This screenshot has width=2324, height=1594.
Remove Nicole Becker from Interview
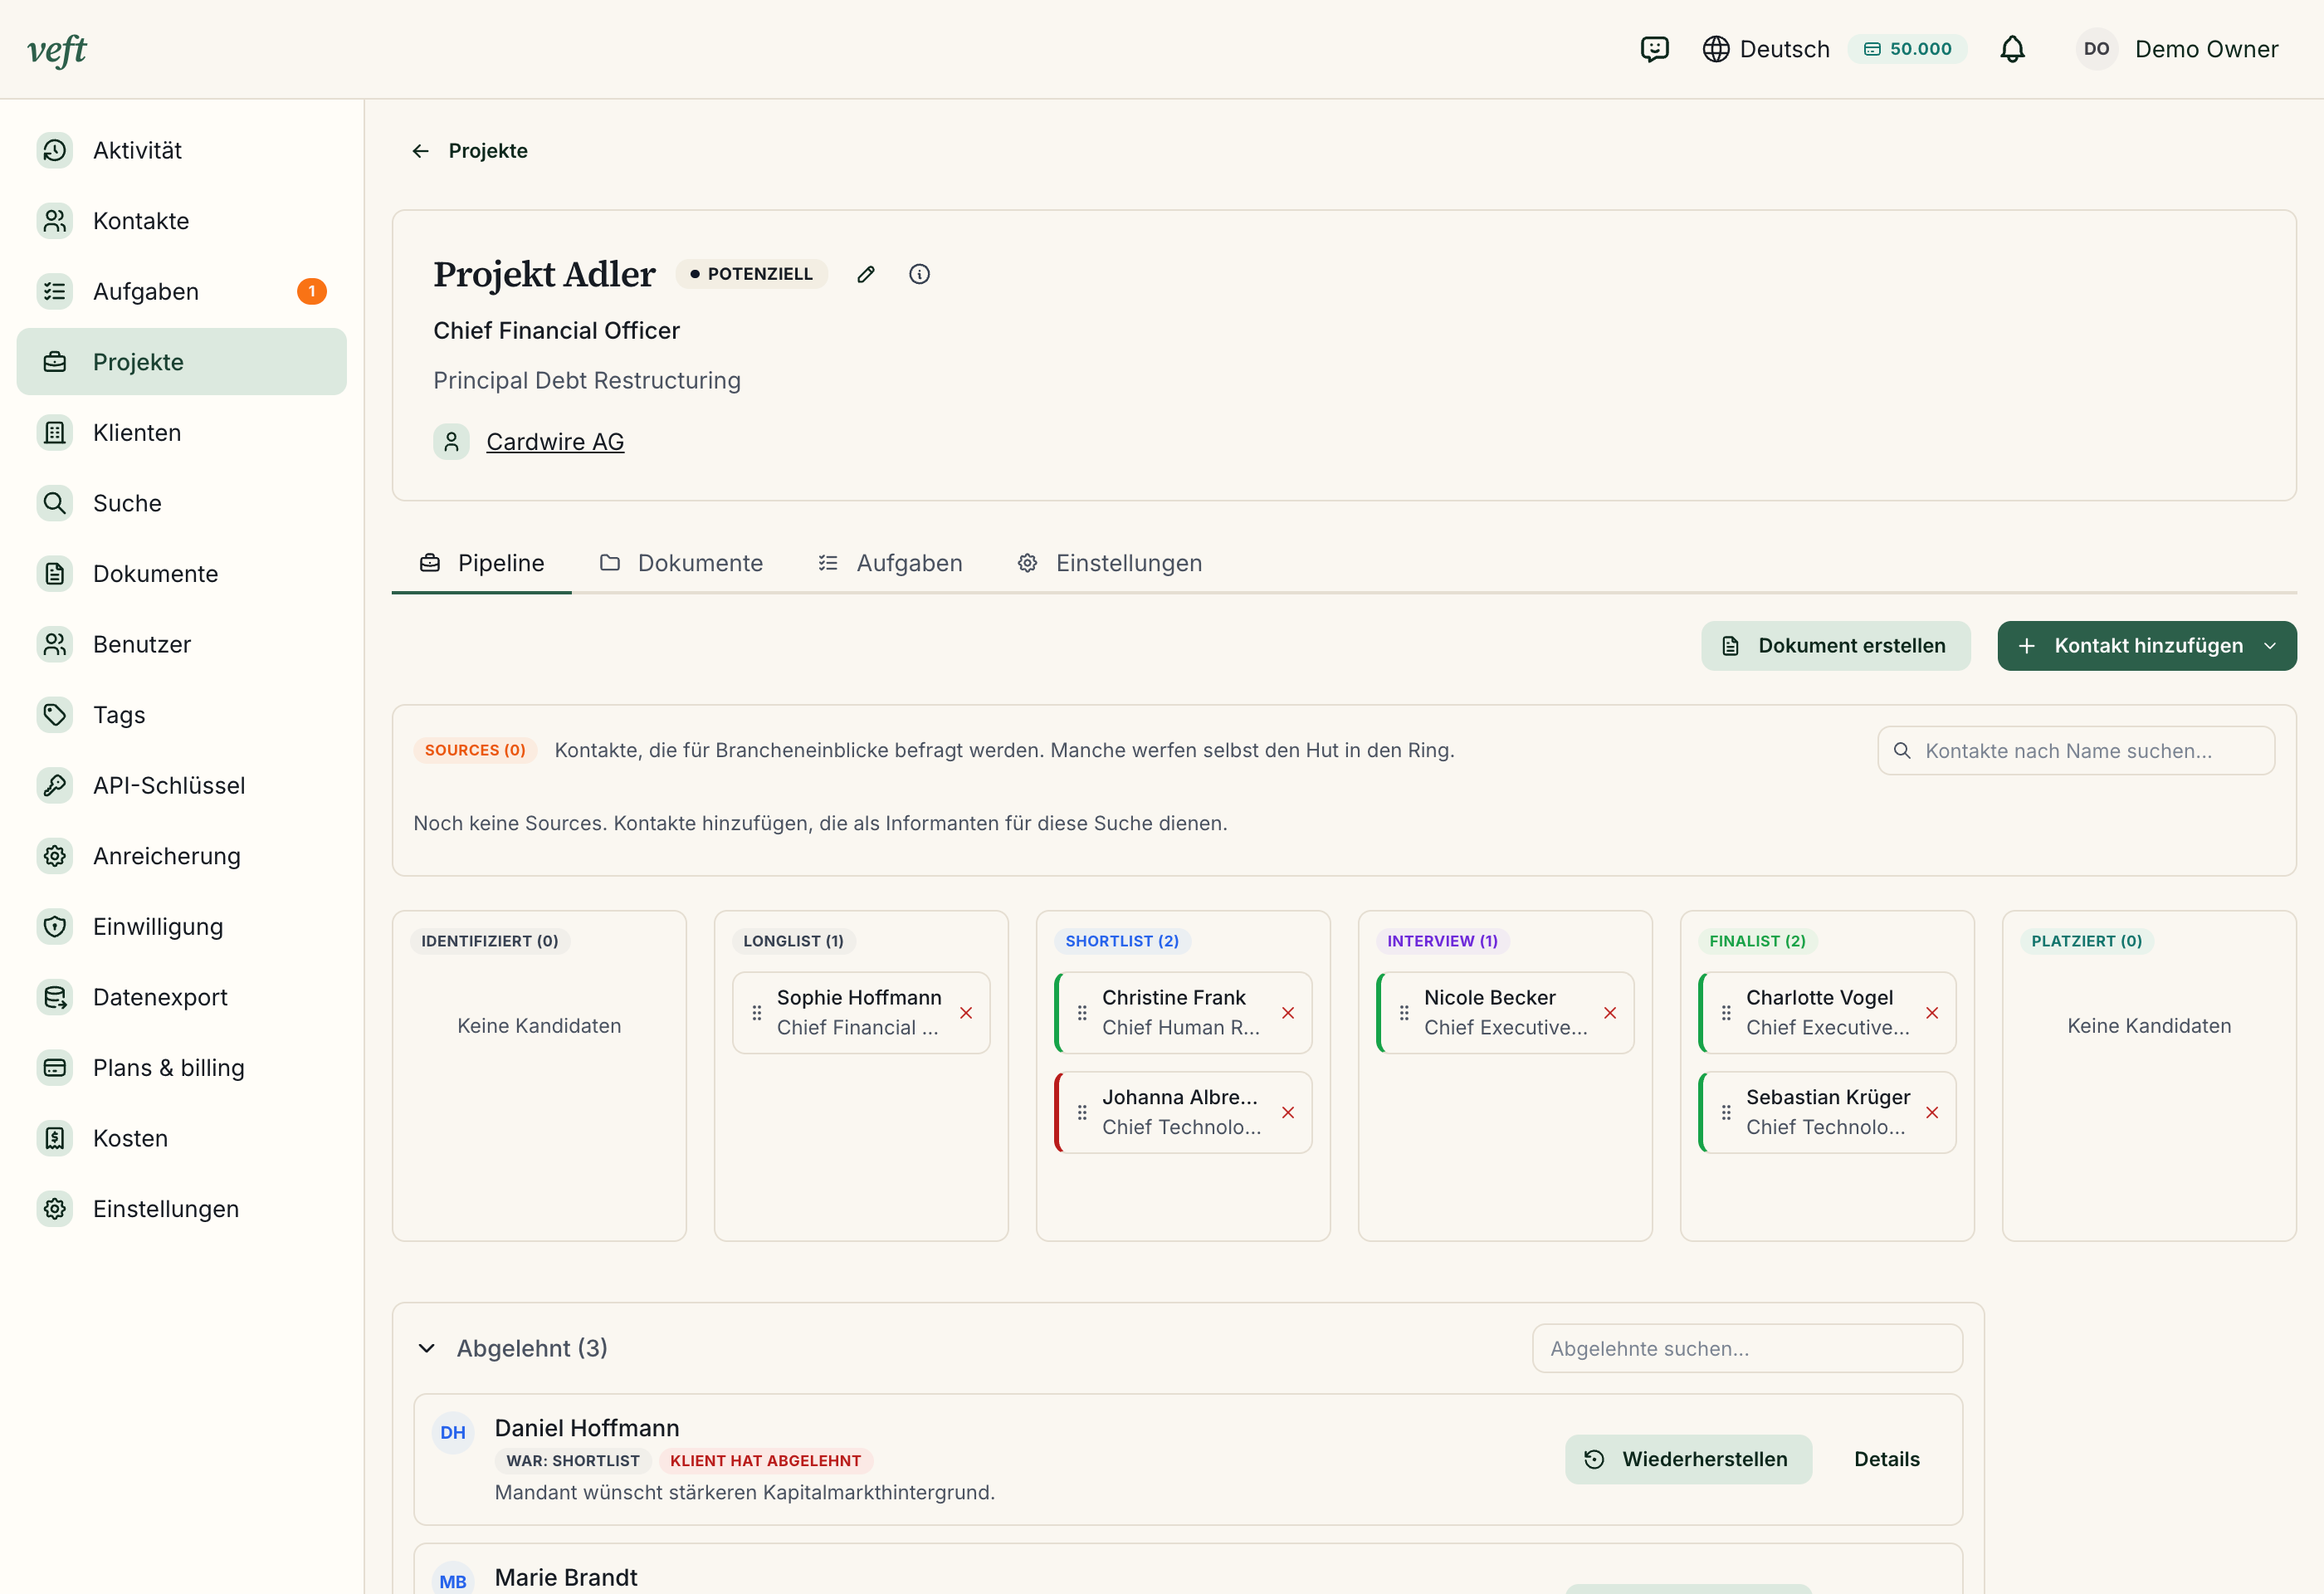coord(1610,1013)
